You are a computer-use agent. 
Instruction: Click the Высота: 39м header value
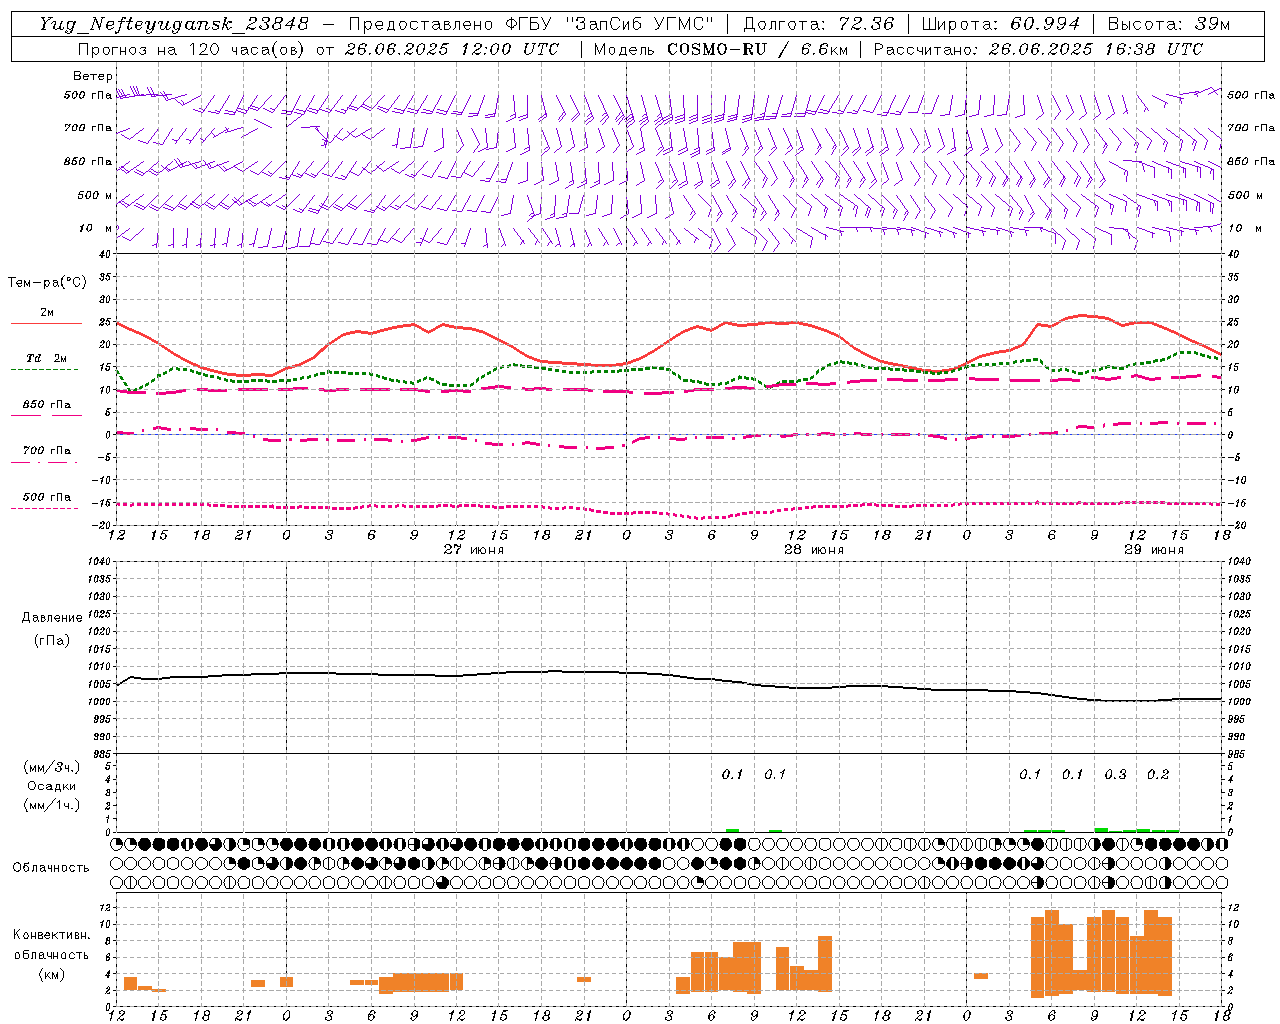point(1169,24)
